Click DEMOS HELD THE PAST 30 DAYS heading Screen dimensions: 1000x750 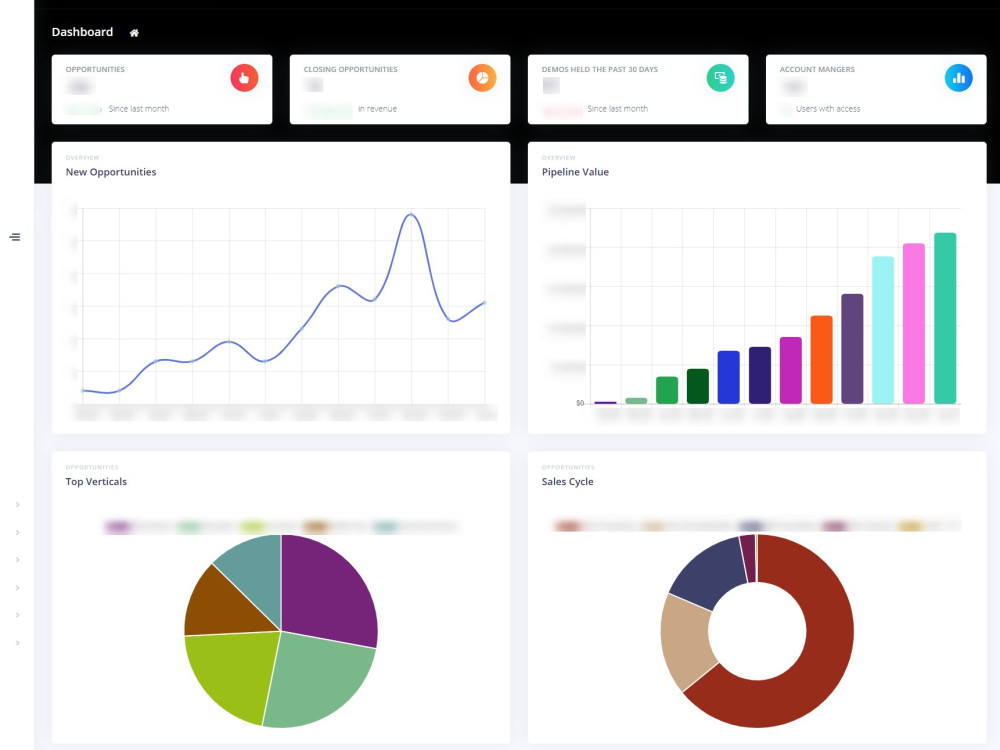pos(599,70)
